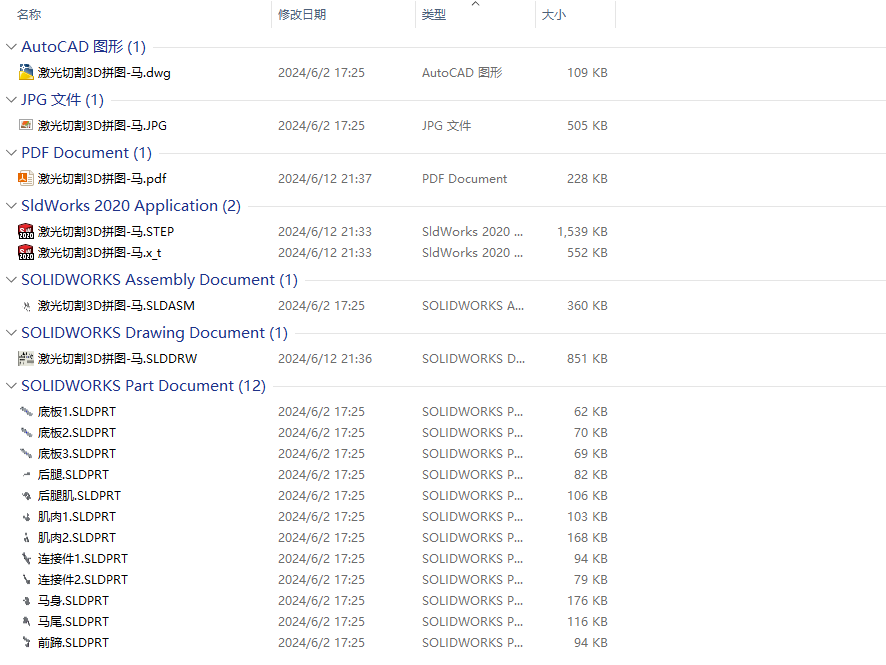Select the JPG 文件 group header
This screenshot has width=886, height=665.
point(62,100)
